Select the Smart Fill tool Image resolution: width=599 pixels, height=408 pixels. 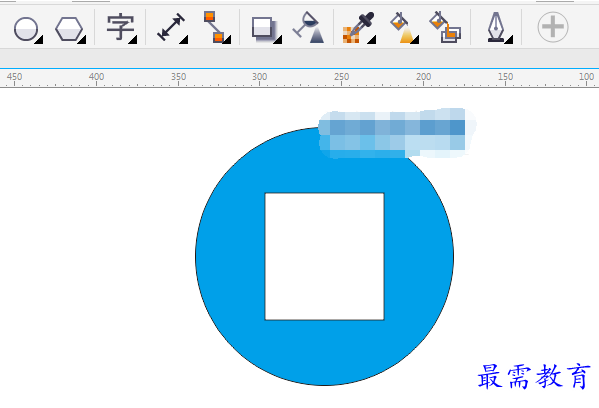tap(445, 27)
